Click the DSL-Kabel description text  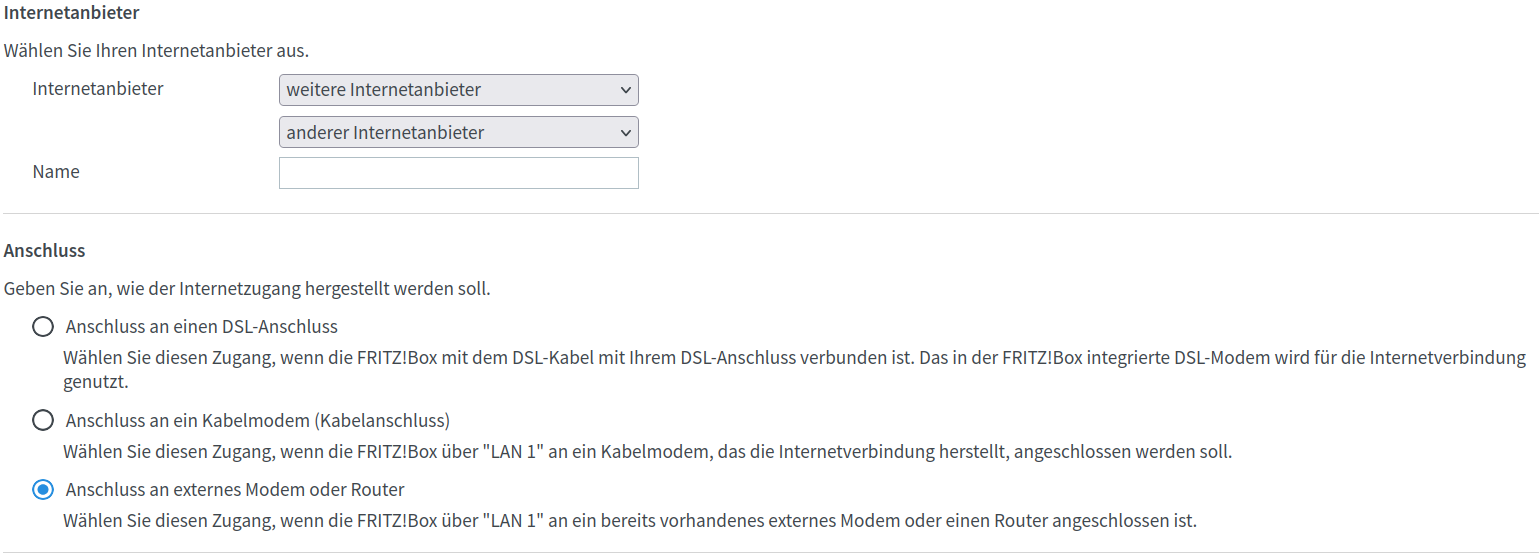pos(794,358)
